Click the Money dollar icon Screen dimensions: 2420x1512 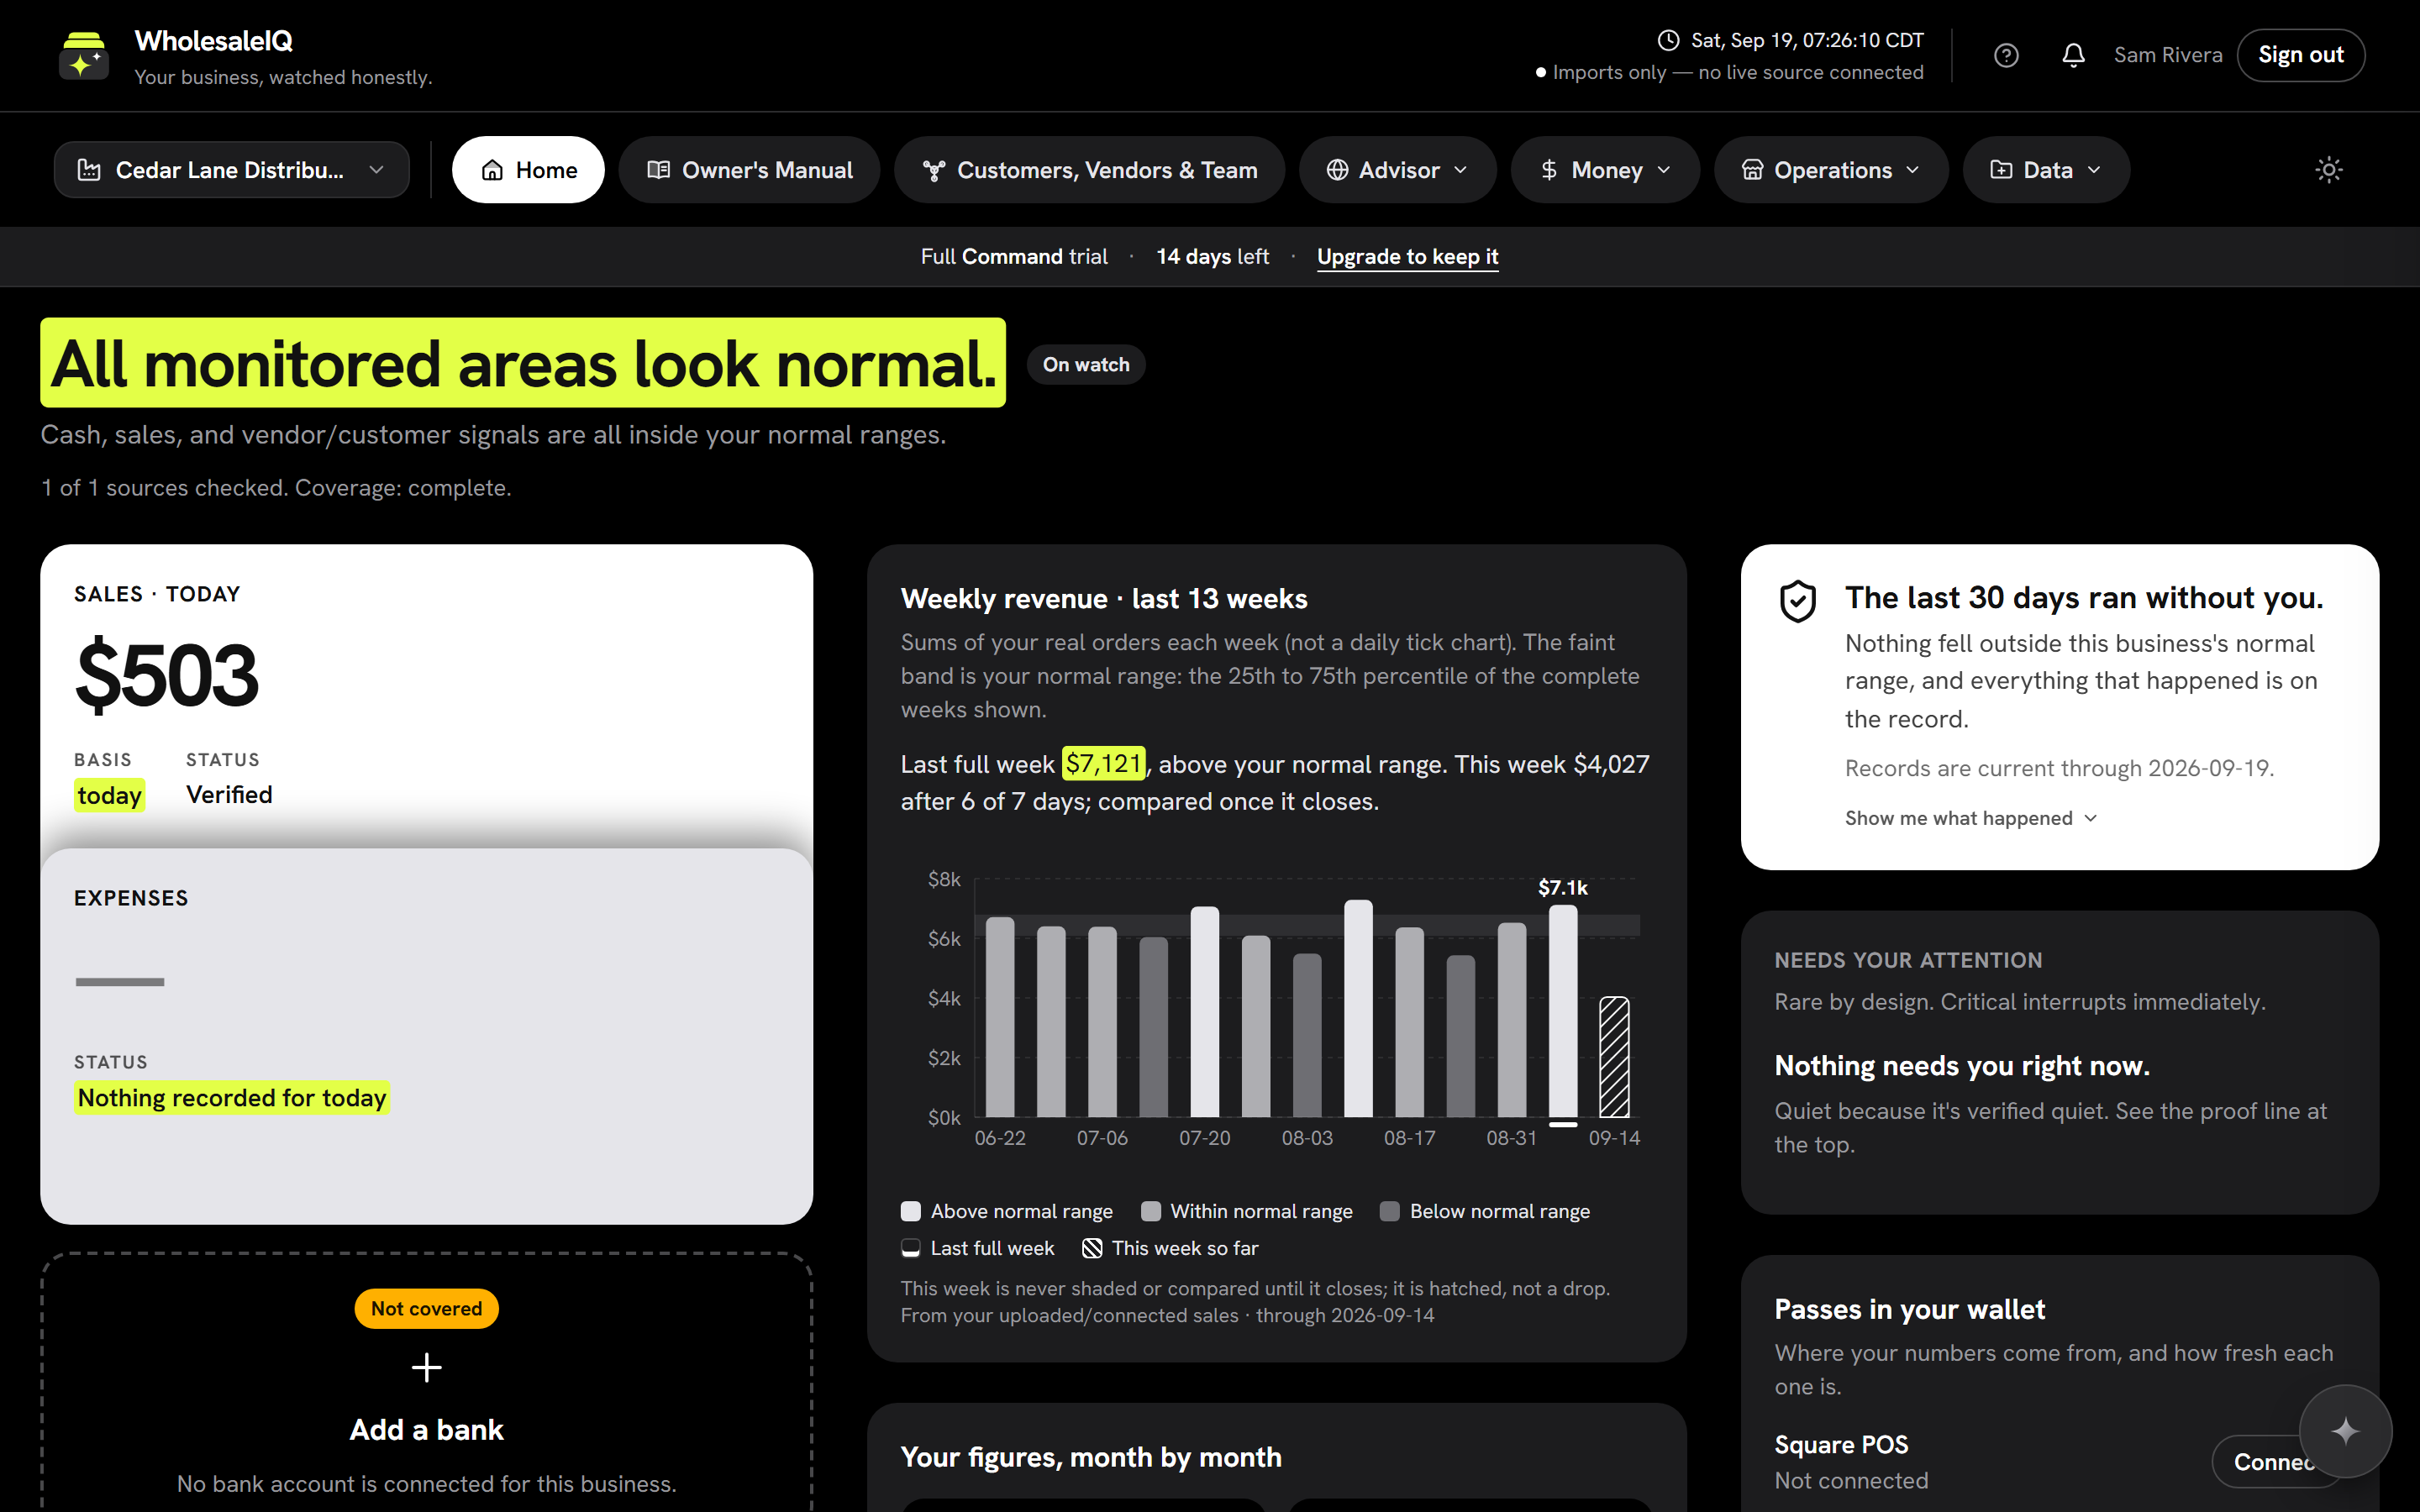tap(1549, 170)
